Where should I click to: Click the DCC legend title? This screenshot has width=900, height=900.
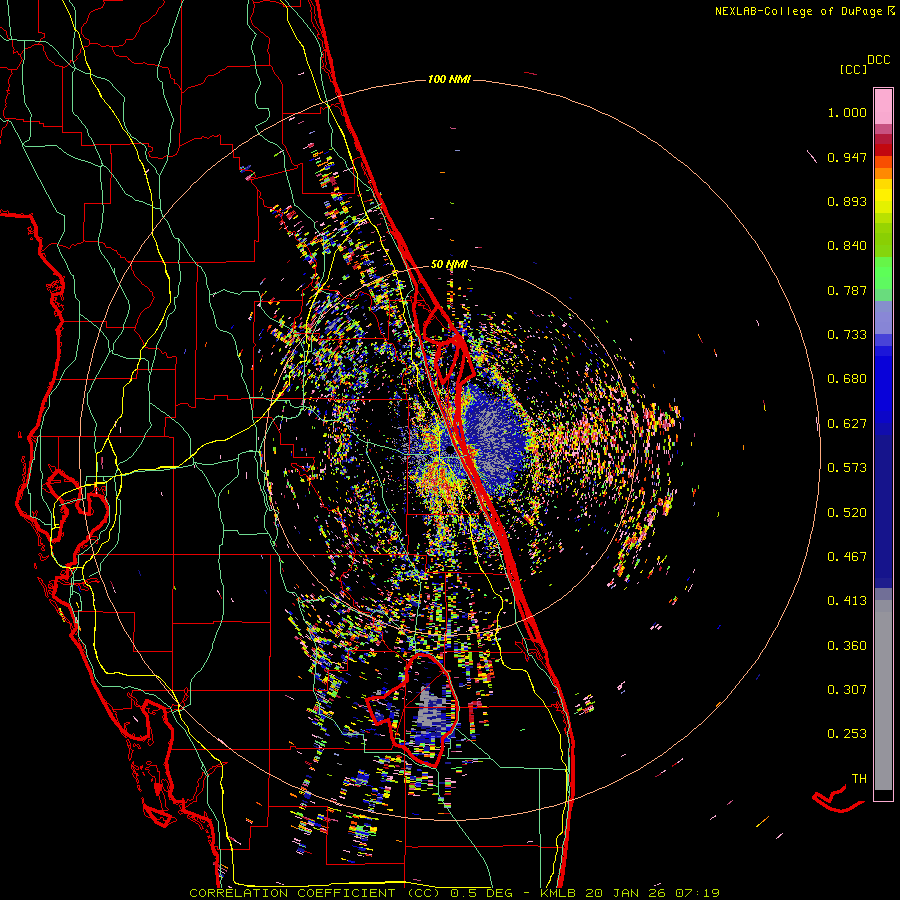pyautogui.click(x=878, y=60)
